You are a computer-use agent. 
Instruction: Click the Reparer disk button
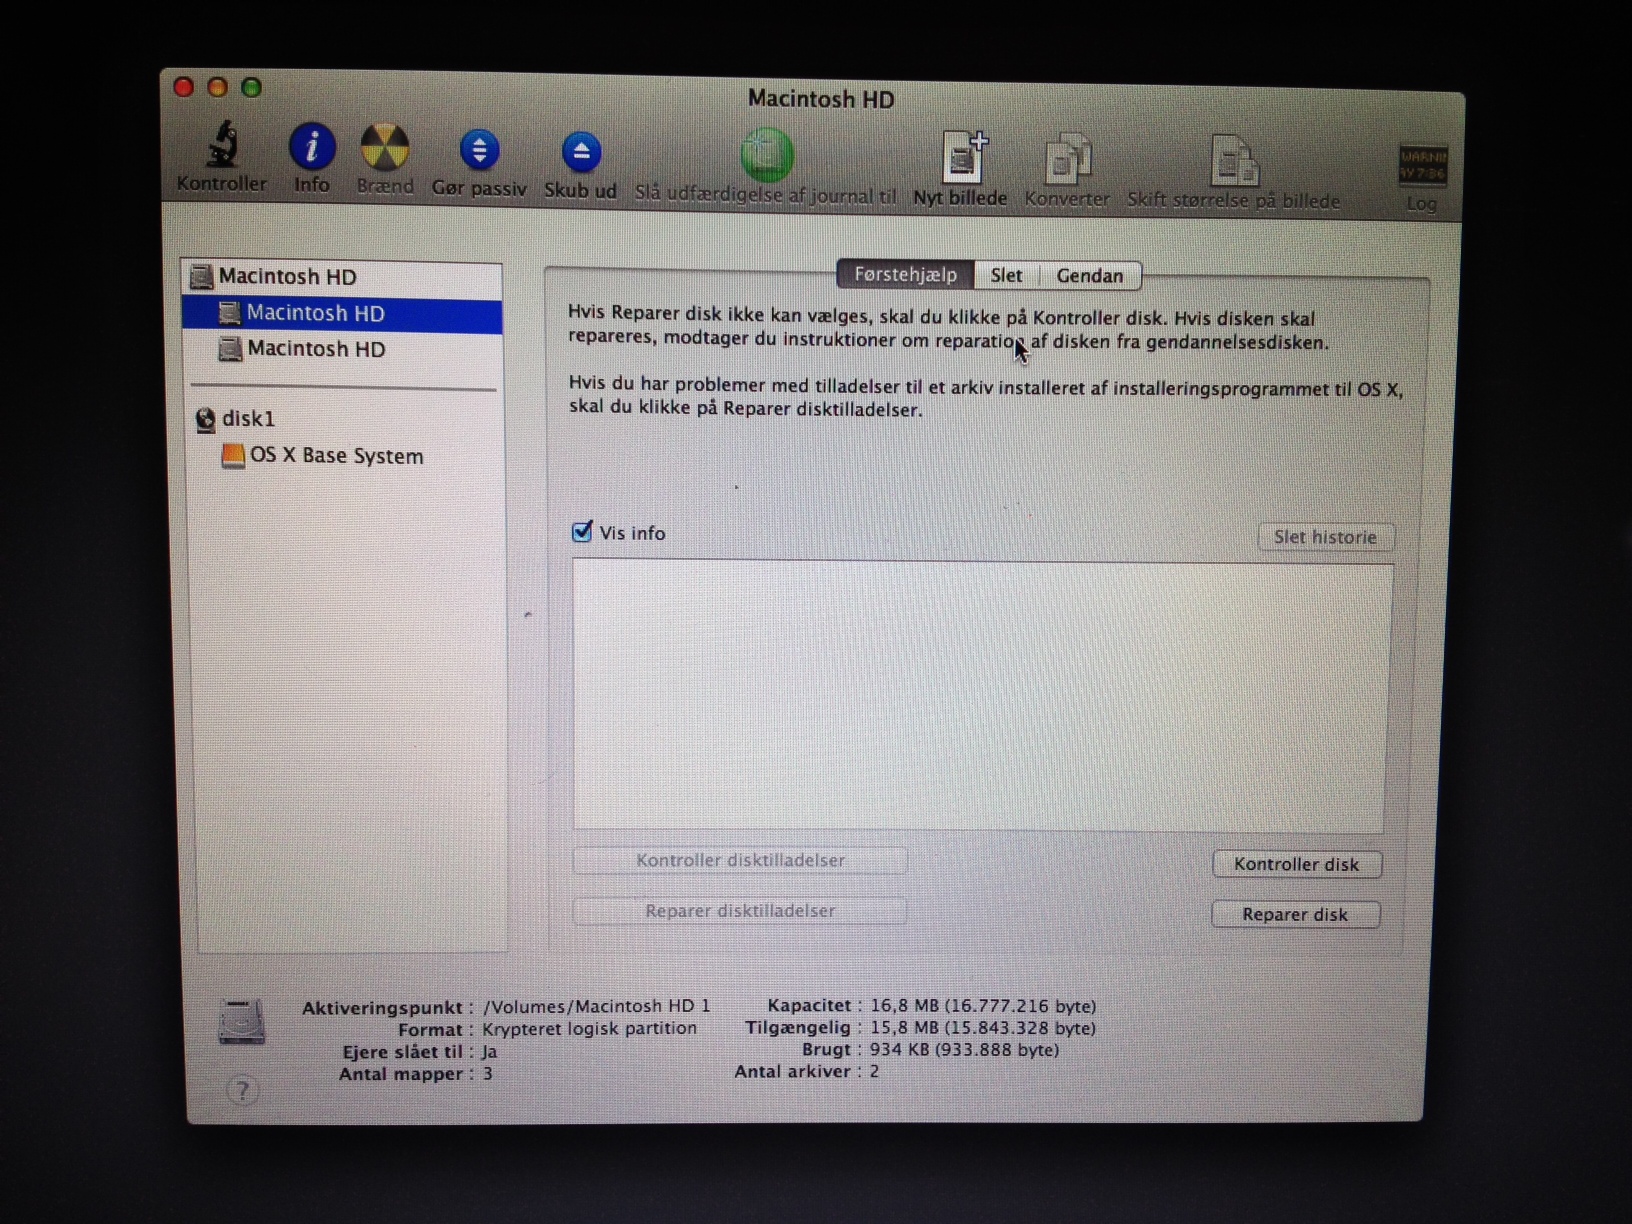pos(1295,914)
